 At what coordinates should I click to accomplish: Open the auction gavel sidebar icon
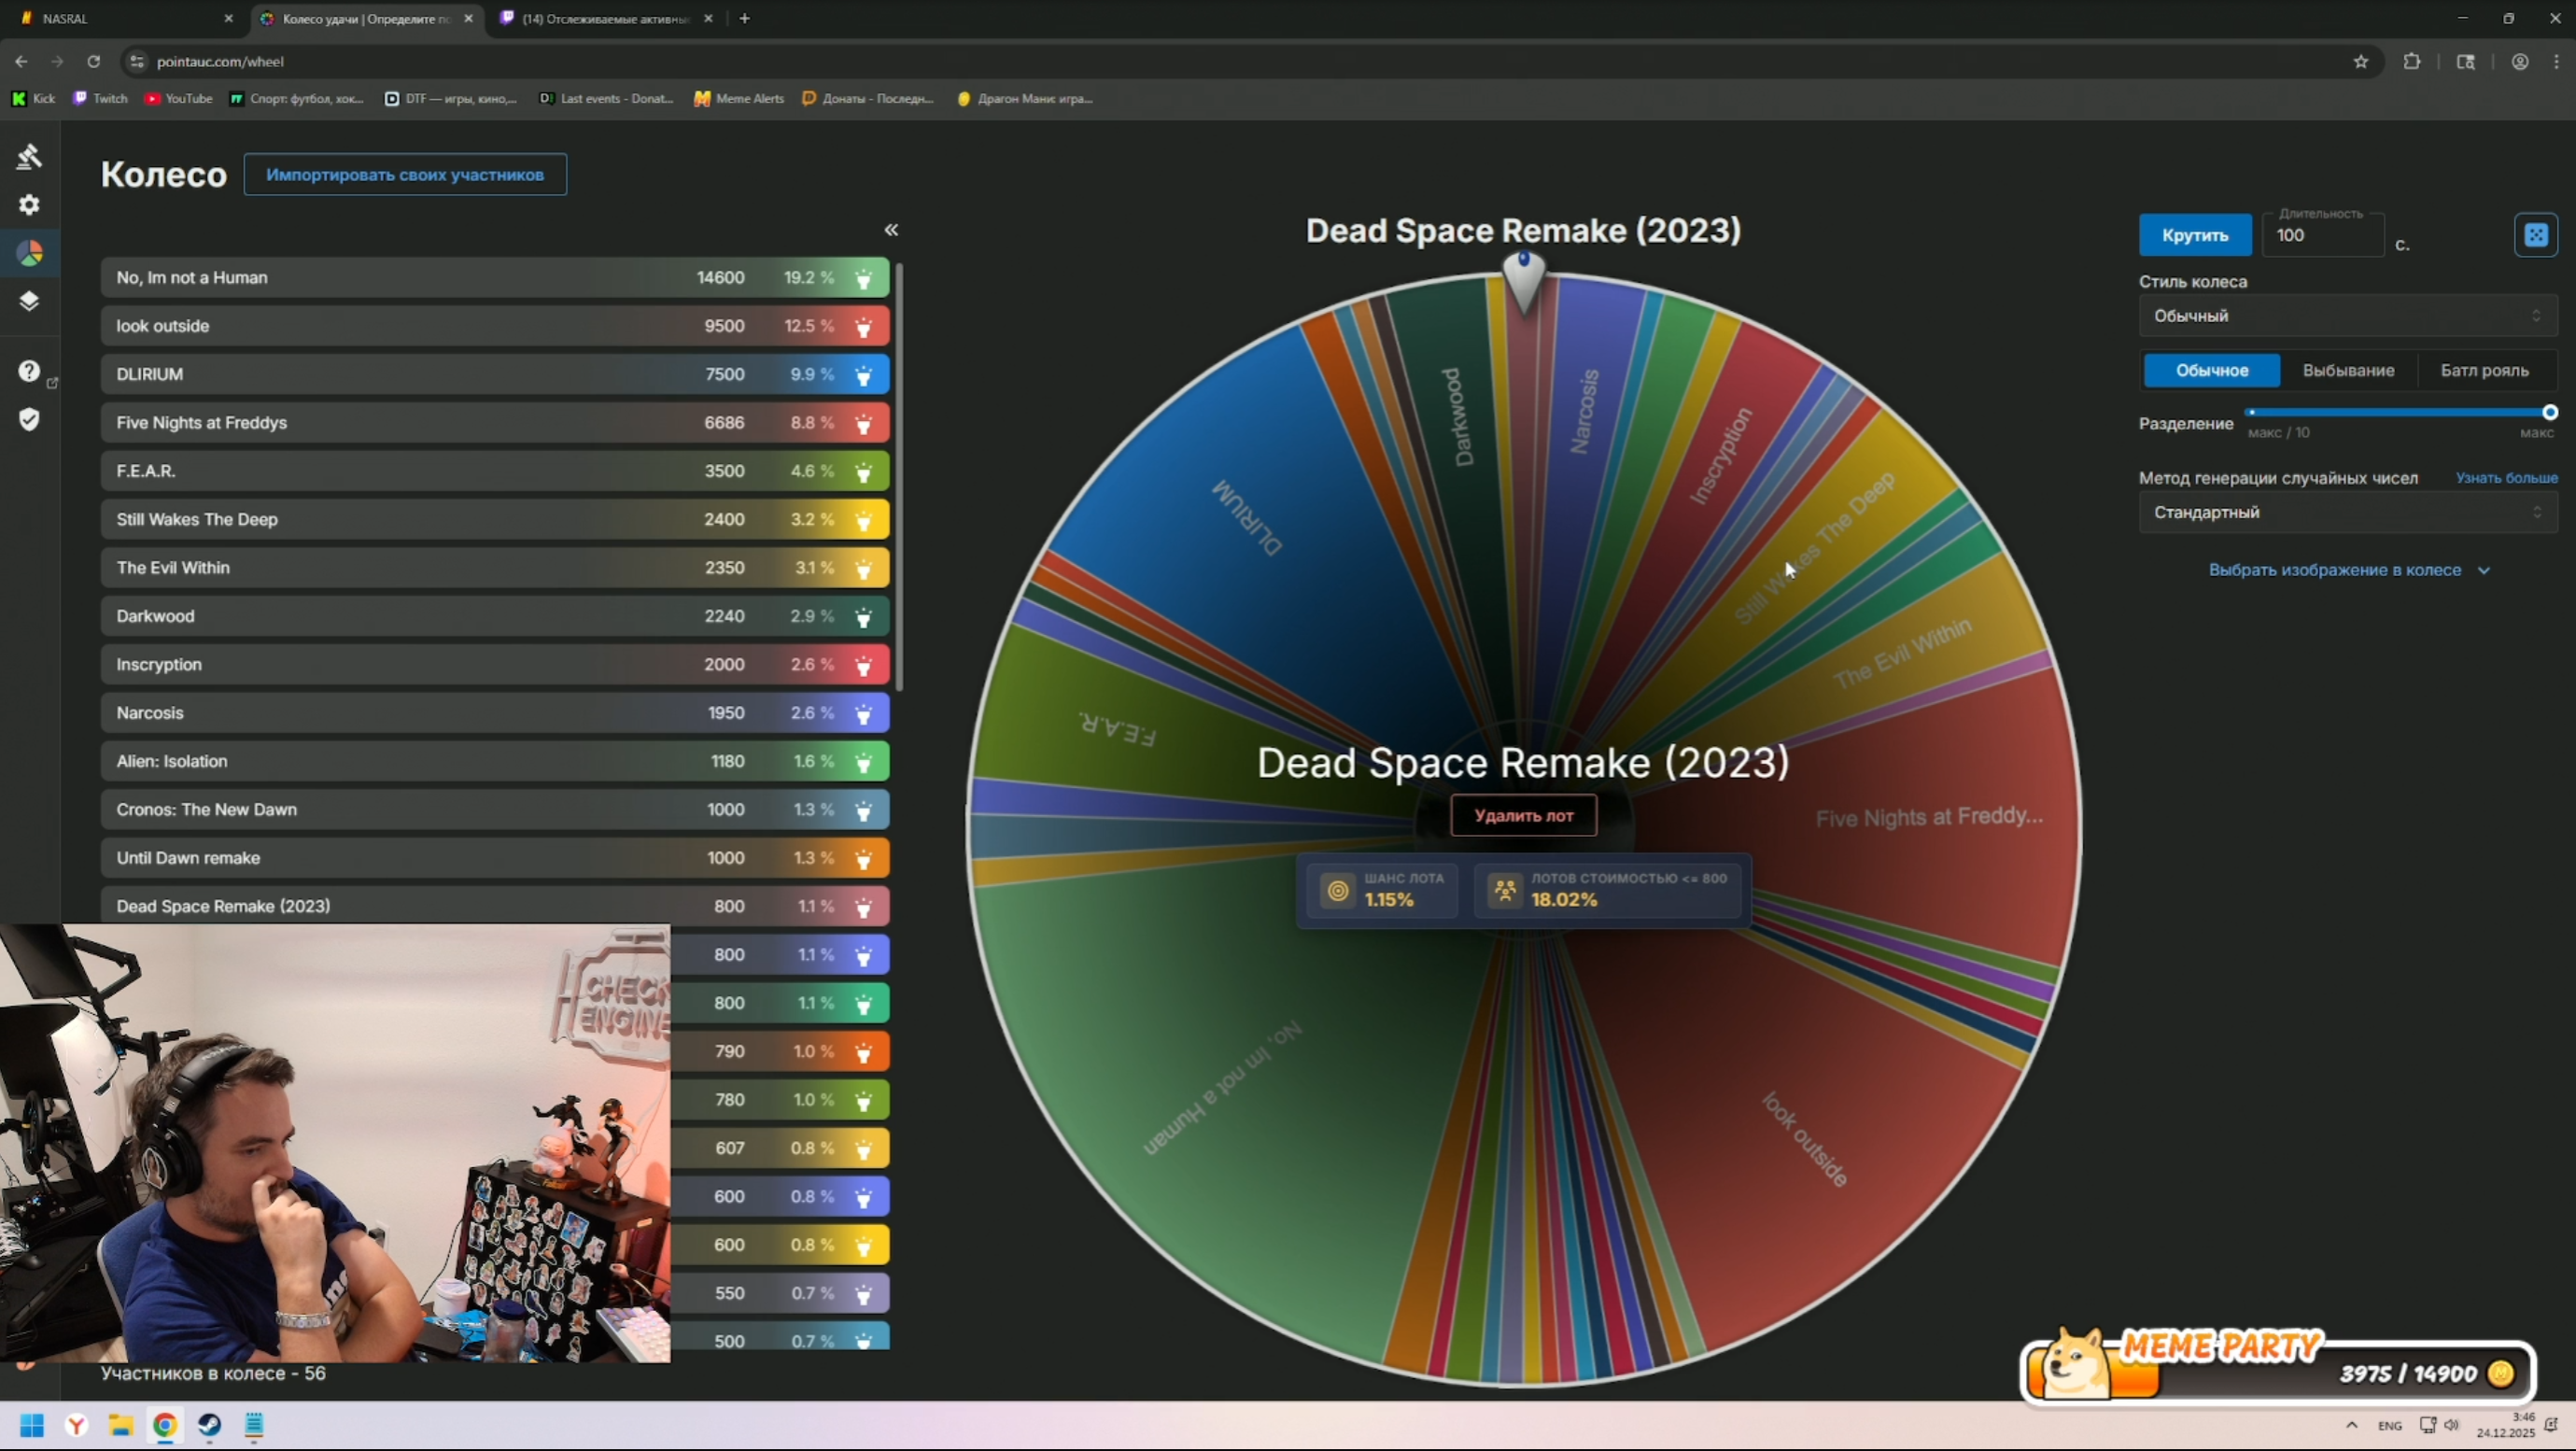point(29,156)
